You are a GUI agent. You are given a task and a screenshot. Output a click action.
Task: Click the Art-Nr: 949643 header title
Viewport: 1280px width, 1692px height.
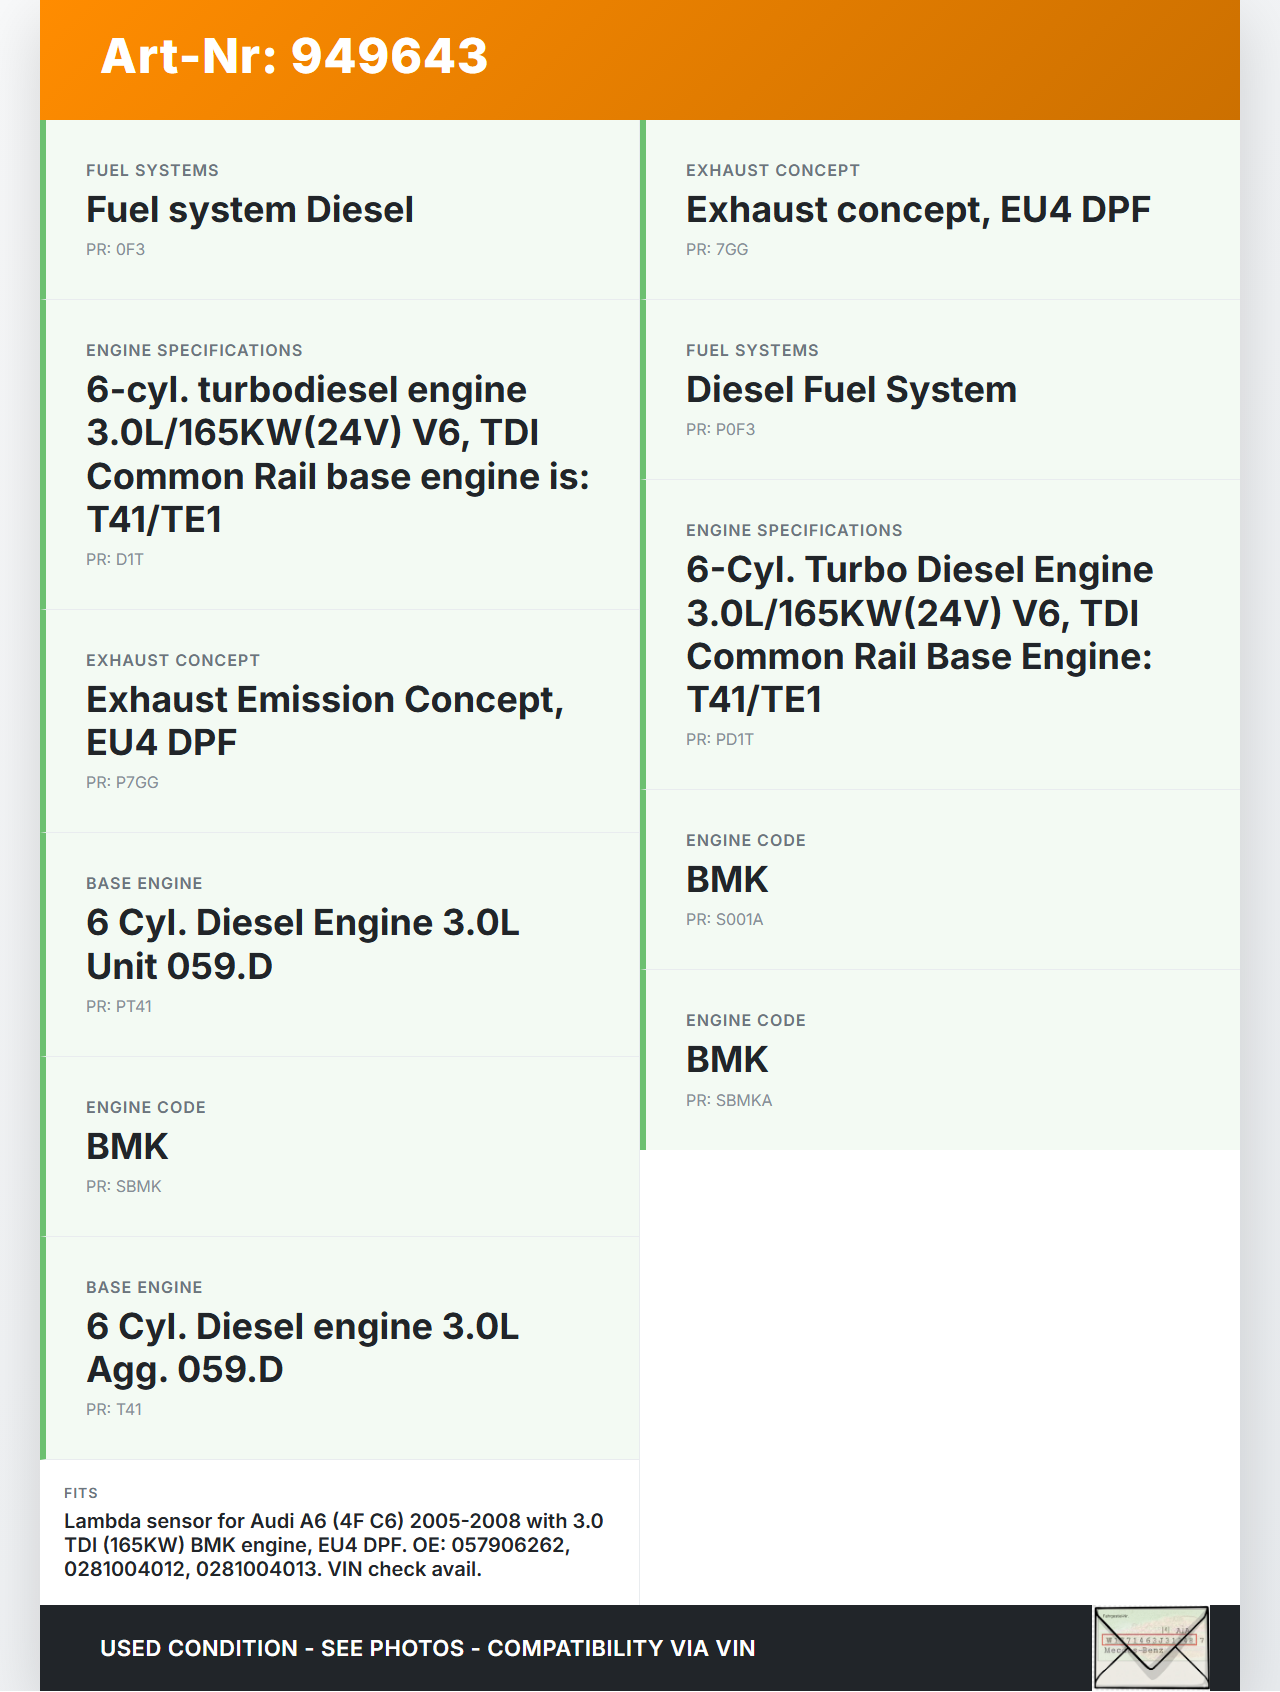point(294,56)
